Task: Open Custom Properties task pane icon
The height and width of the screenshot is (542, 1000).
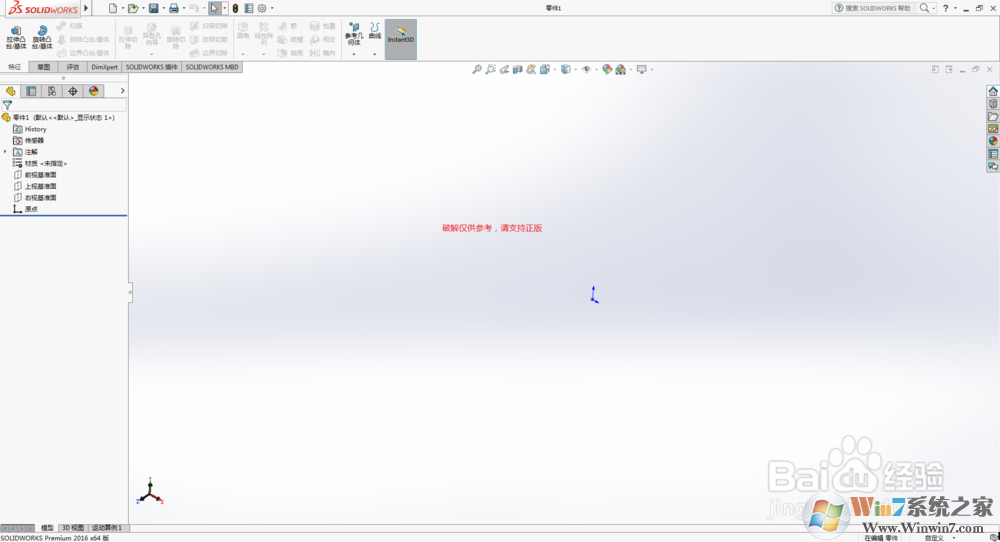Action: [993, 154]
